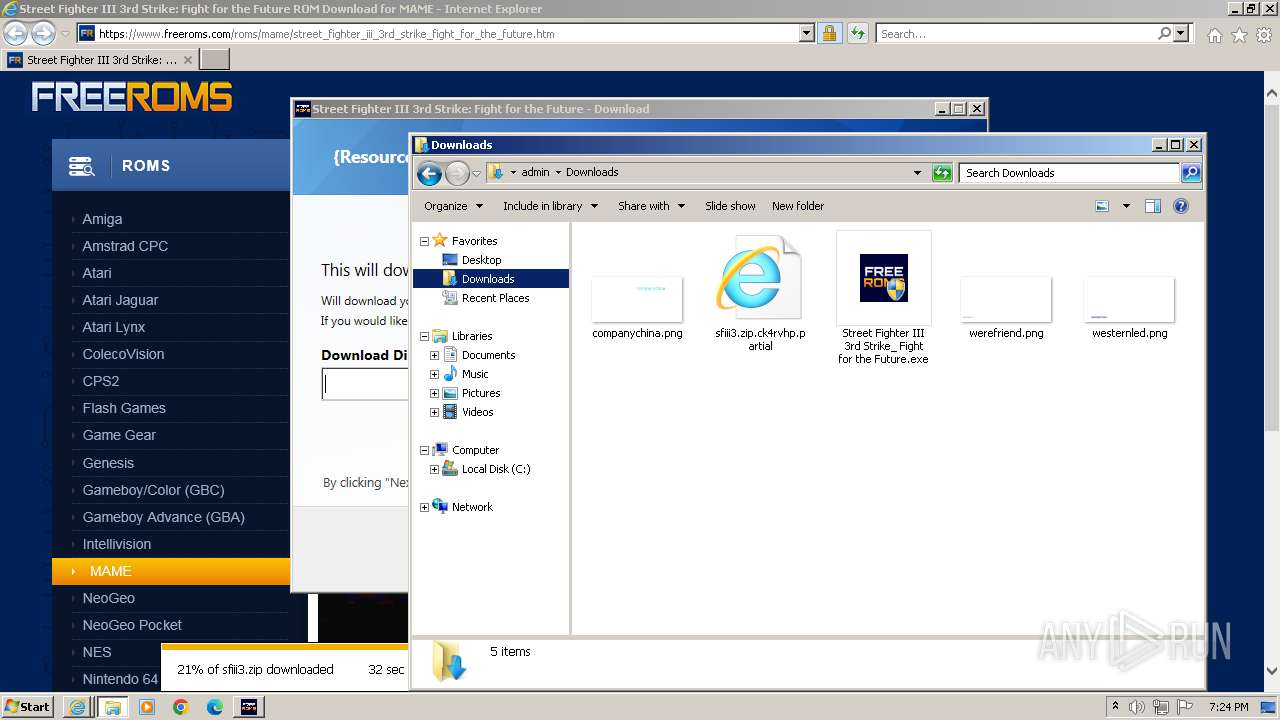Open a new tab in Internet Explorer
Image resolution: width=1280 pixels, height=720 pixels.
(x=215, y=60)
